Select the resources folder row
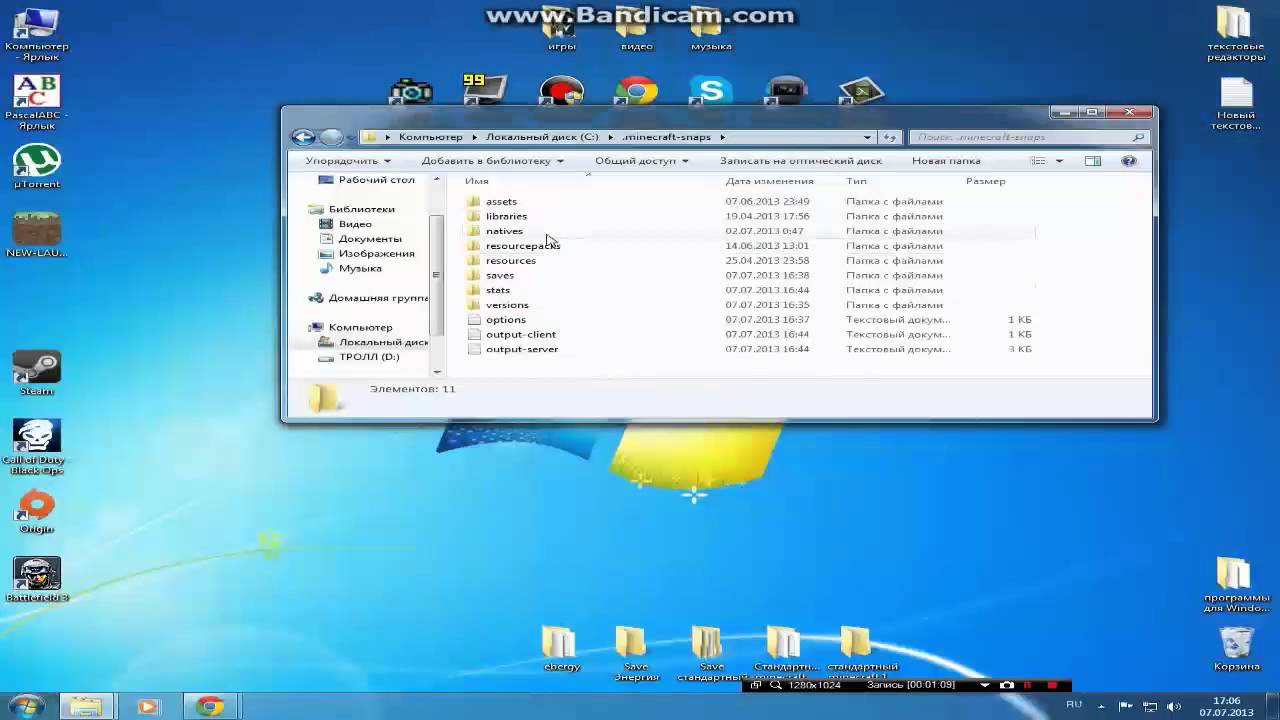This screenshot has width=1280, height=720. click(x=750, y=260)
